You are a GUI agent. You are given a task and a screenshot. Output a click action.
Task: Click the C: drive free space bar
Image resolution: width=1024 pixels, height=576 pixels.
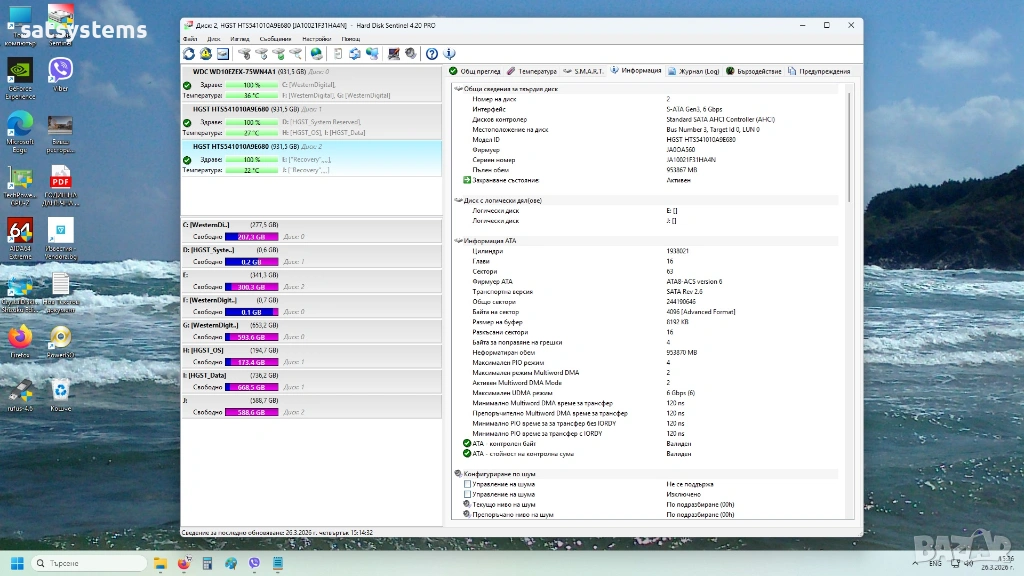[x=250, y=237]
